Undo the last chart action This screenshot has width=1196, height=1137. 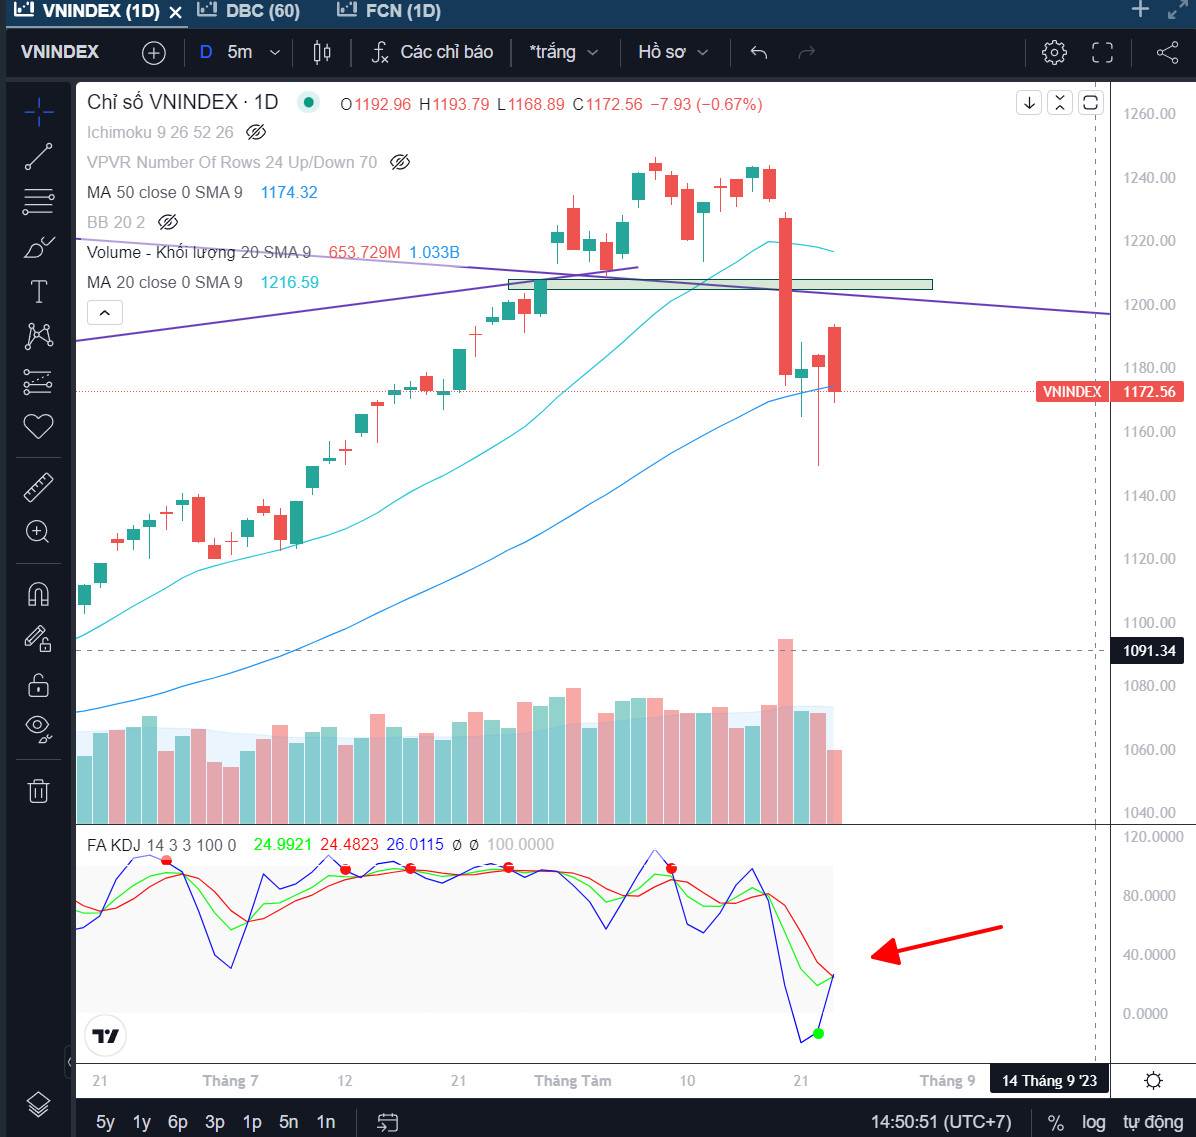pos(758,53)
